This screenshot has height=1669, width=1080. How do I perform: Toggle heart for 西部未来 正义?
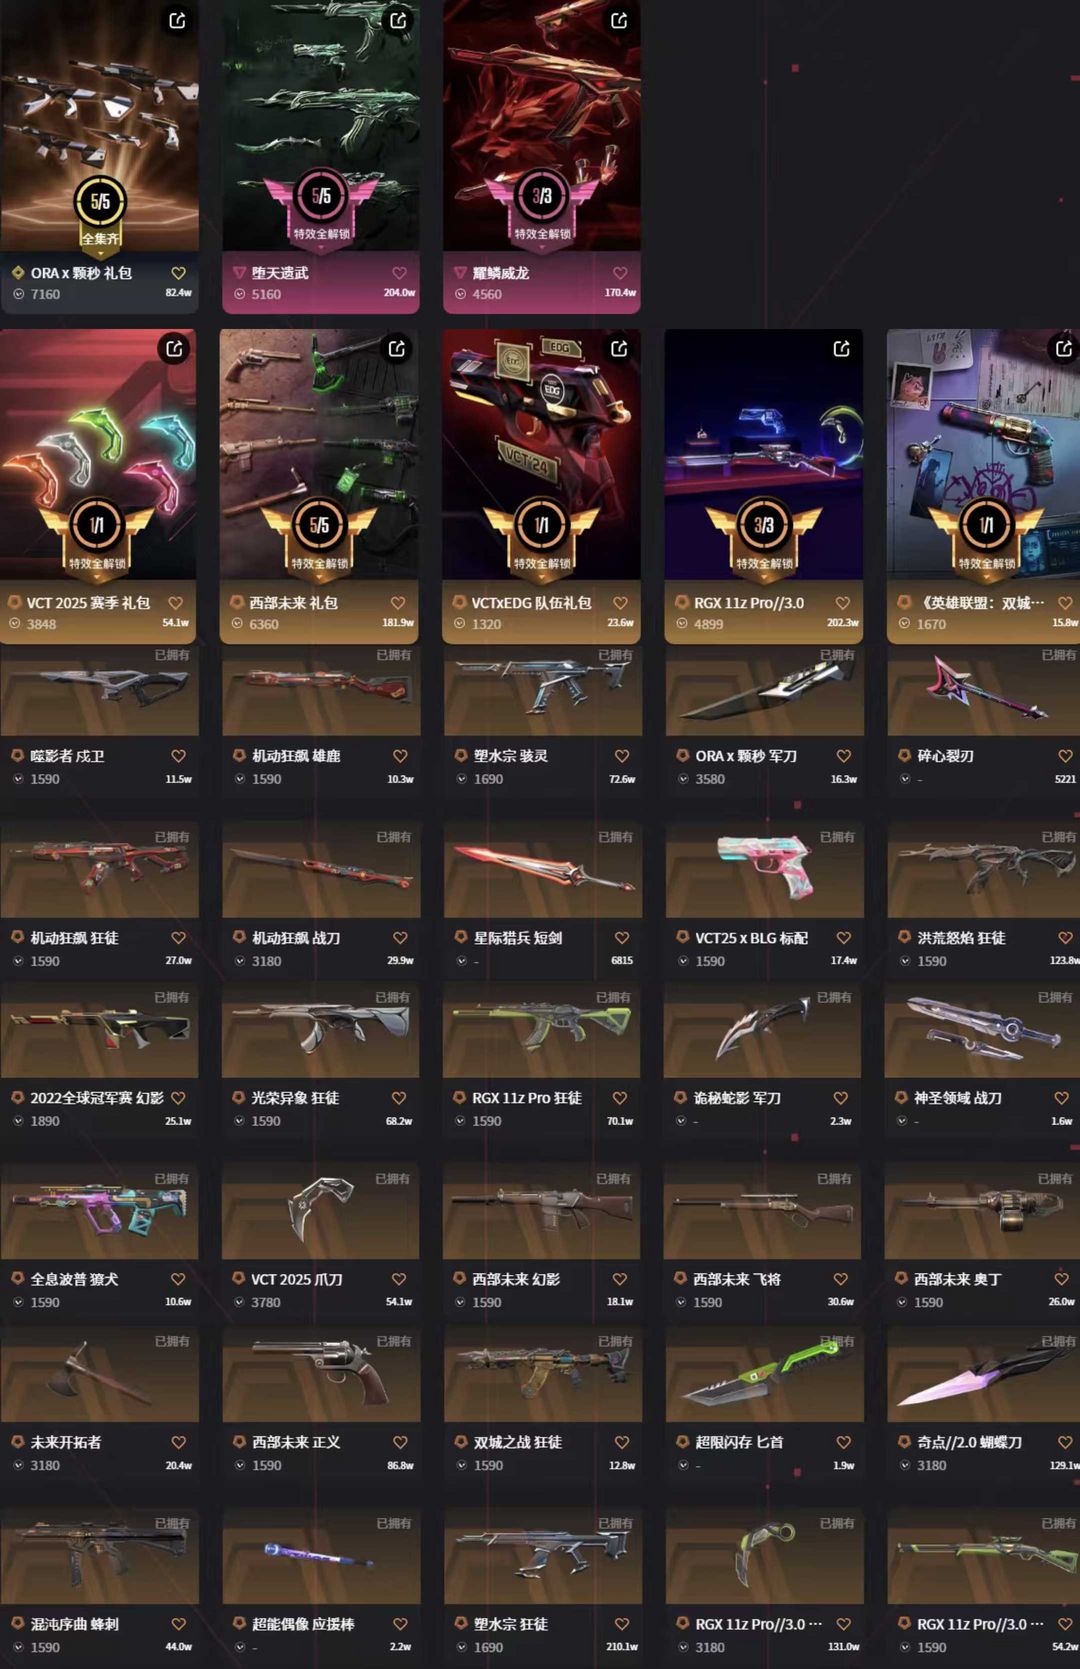(400, 1442)
